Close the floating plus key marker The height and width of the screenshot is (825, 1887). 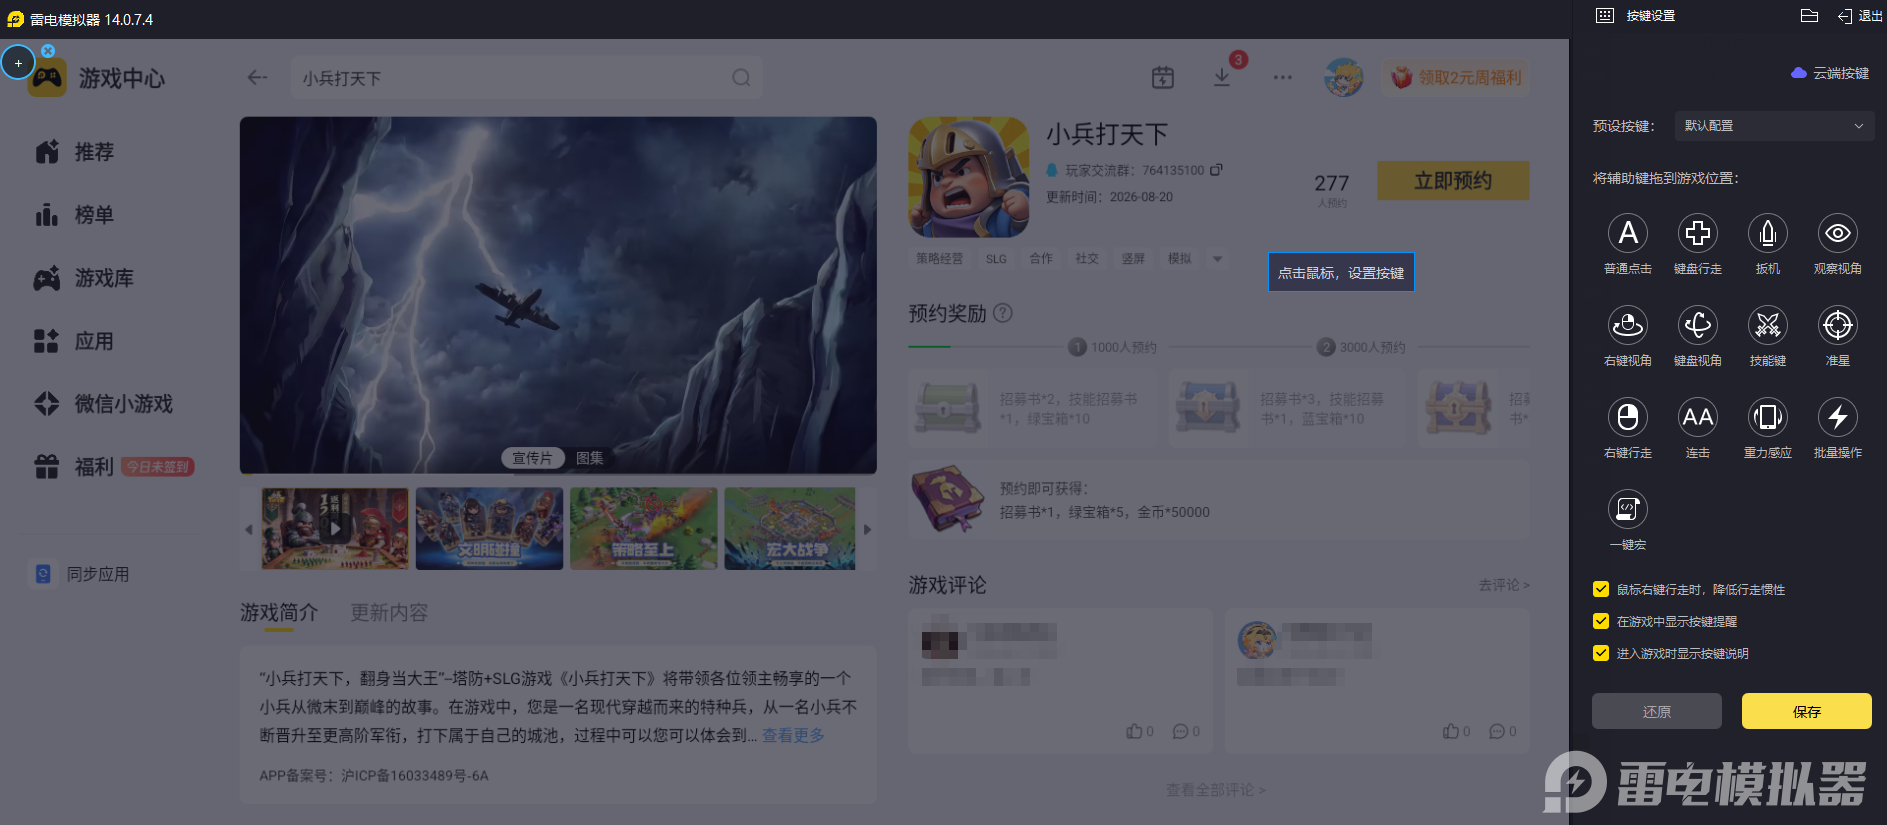pos(48,50)
